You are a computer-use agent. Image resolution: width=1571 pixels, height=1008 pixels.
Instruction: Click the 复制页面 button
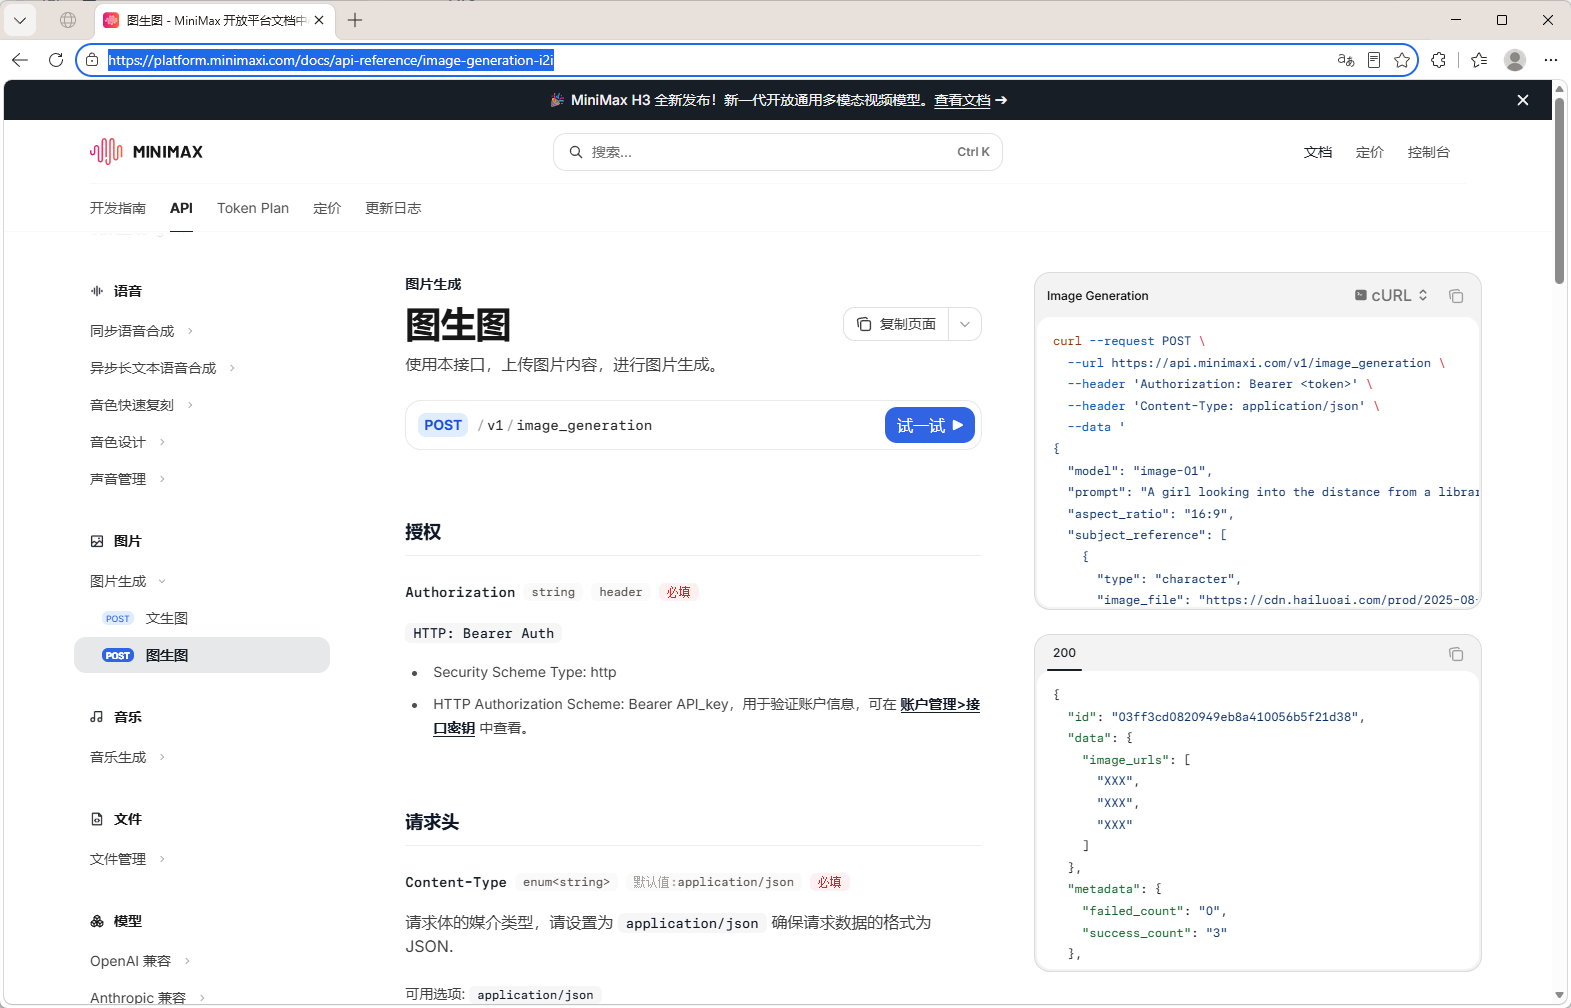pyautogui.click(x=897, y=324)
